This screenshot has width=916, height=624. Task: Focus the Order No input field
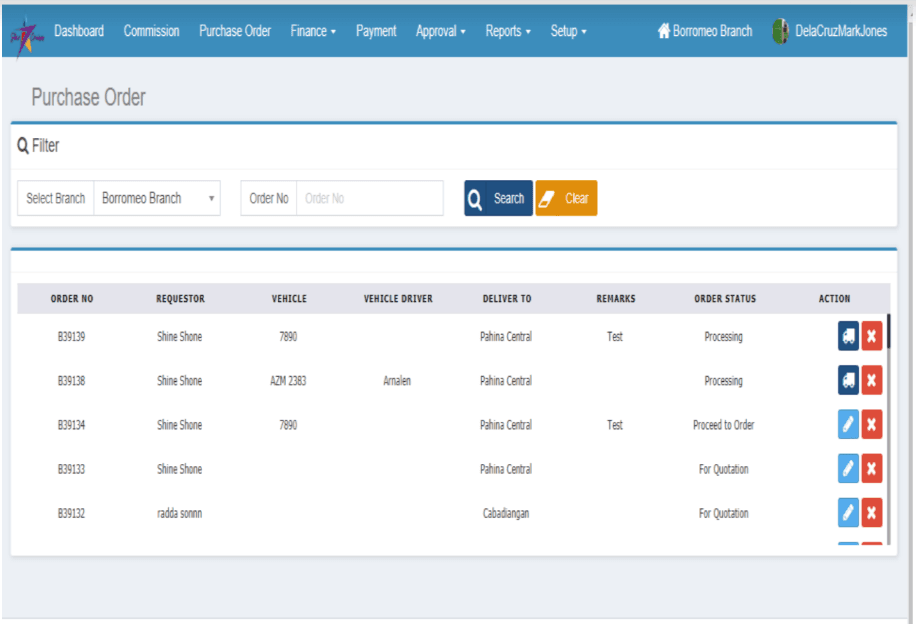pos(370,198)
